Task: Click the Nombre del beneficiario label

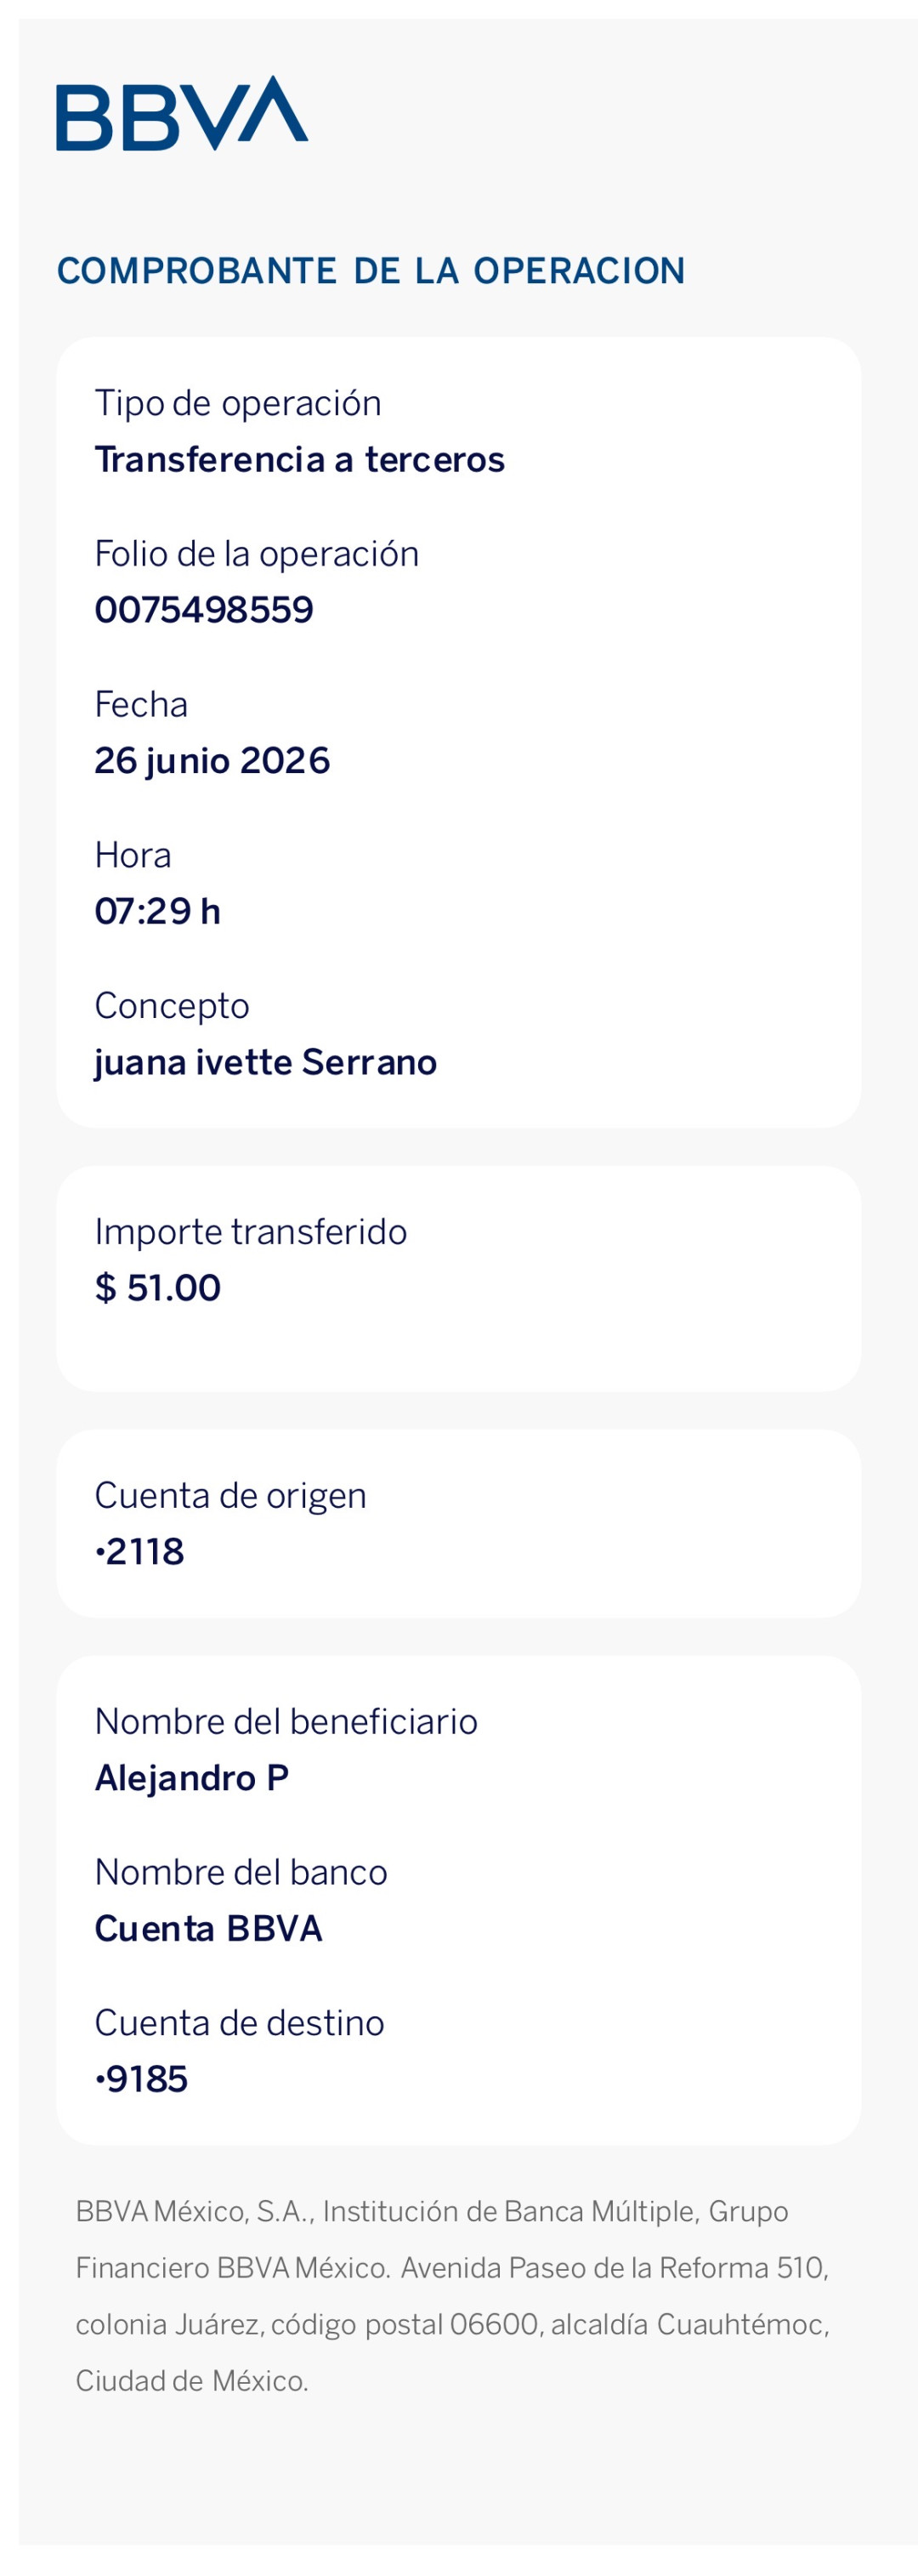Action: click(x=286, y=1722)
